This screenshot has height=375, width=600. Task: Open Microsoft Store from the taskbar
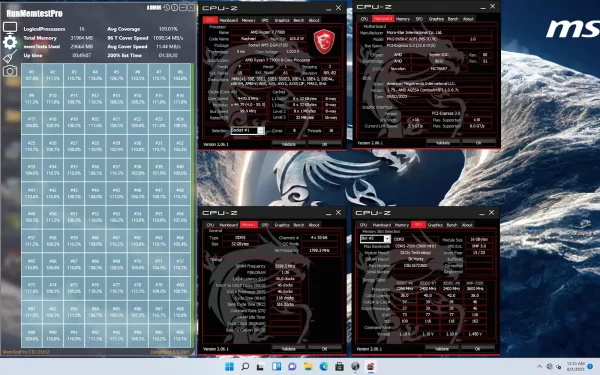[339, 367]
